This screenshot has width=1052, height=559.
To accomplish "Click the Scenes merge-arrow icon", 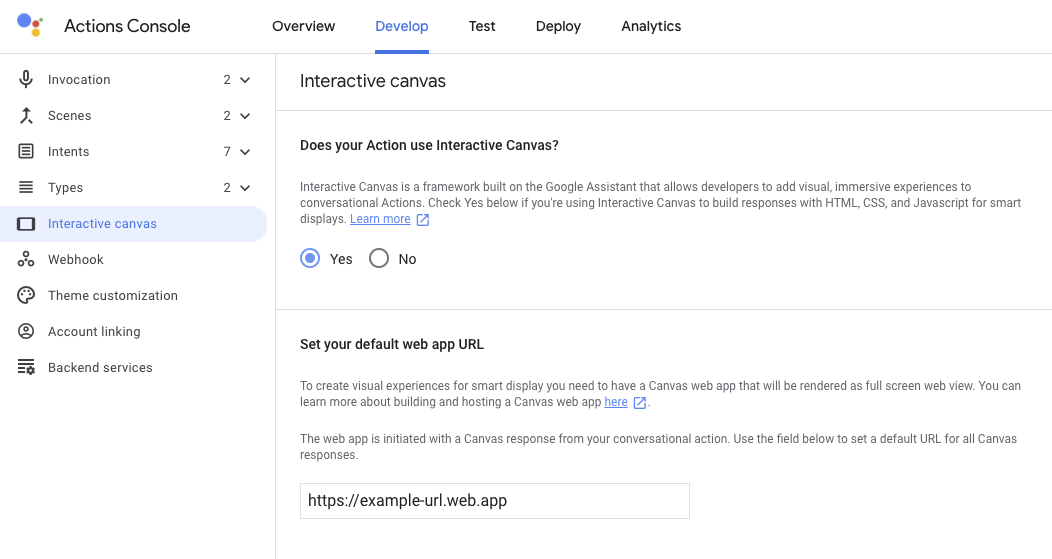I will 26,116.
